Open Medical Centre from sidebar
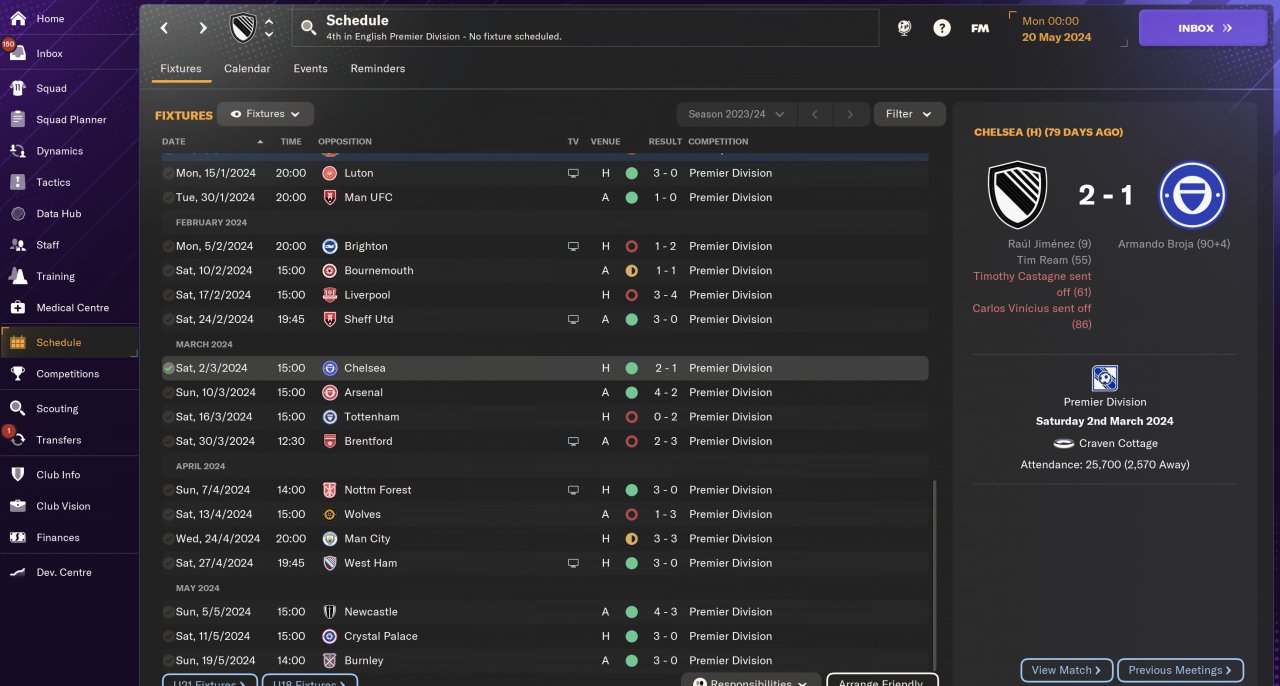 (18, 308)
